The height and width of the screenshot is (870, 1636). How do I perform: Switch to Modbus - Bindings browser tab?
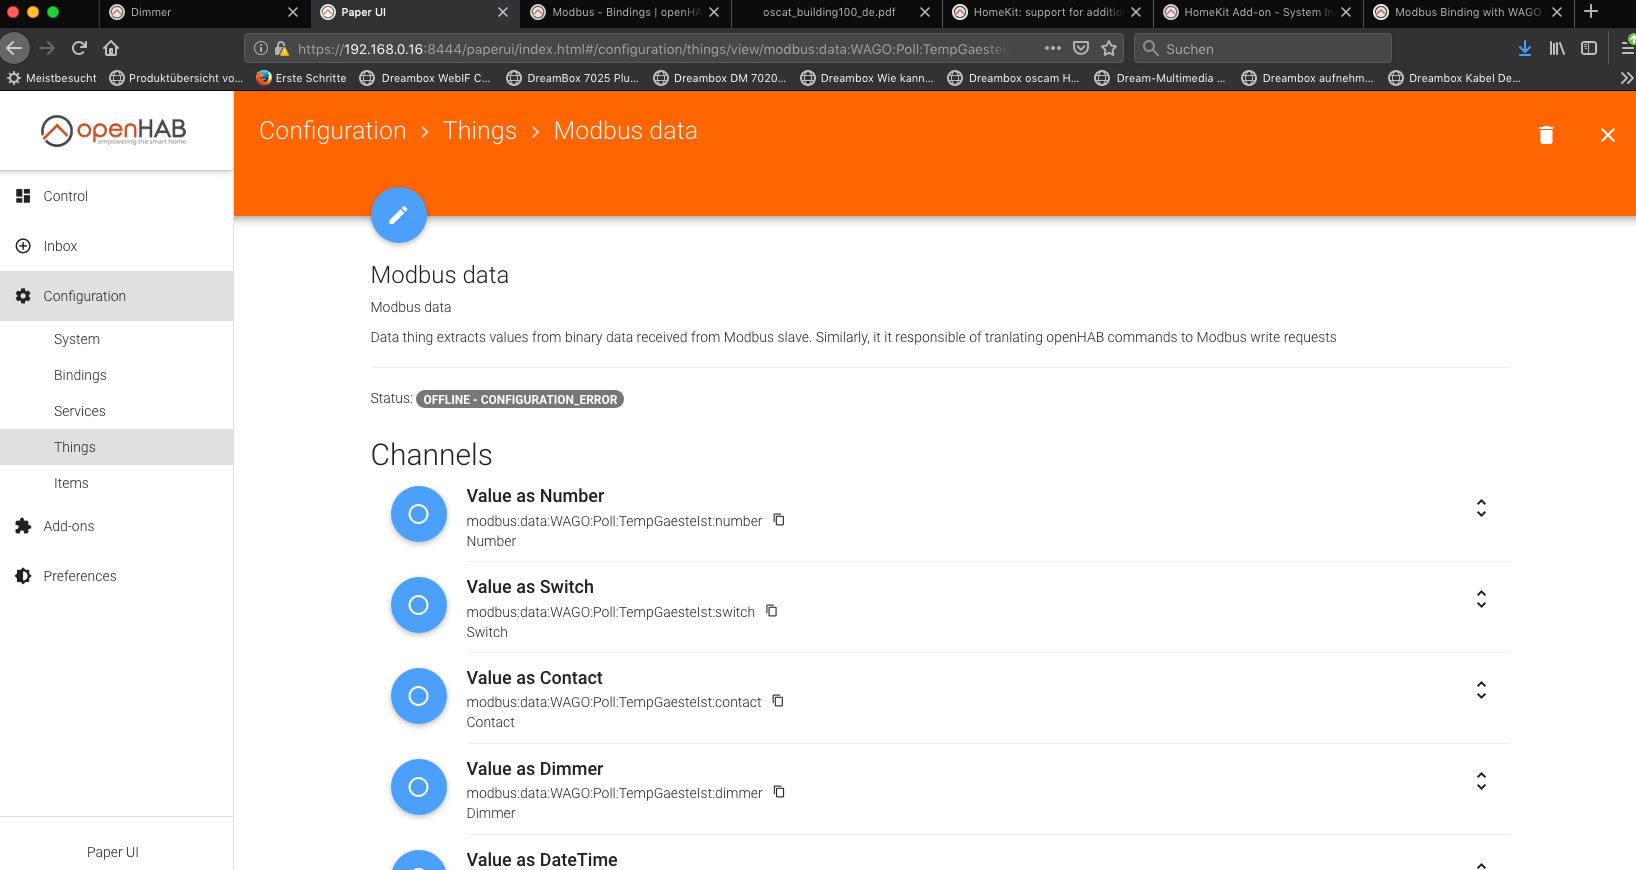click(625, 12)
